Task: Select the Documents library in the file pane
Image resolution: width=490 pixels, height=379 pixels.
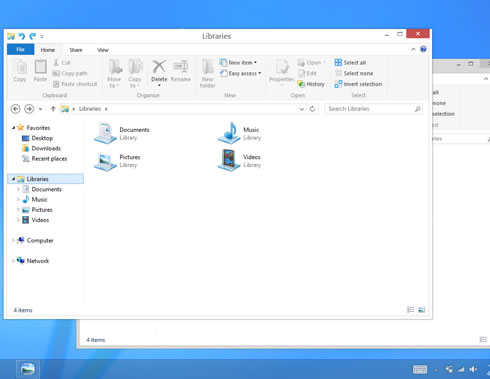Action: pyautogui.click(x=122, y=133)
